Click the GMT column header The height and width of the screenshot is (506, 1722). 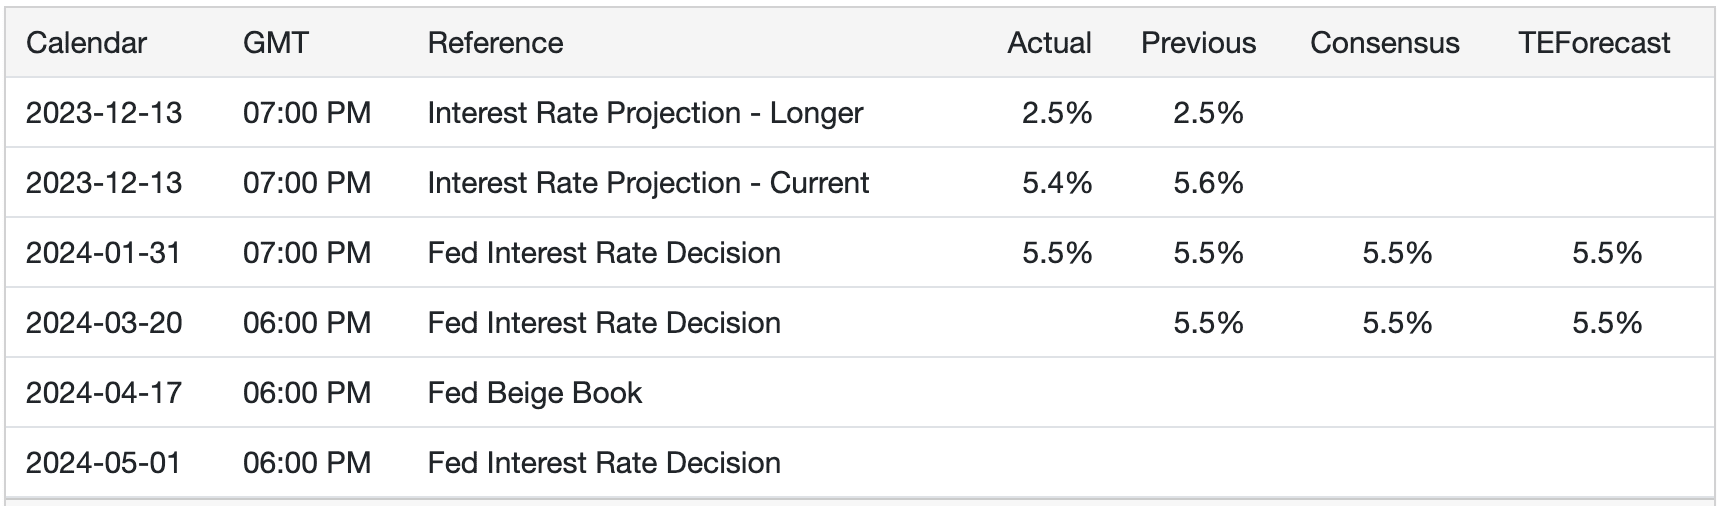pyautogui.click(x=276, y=43)
